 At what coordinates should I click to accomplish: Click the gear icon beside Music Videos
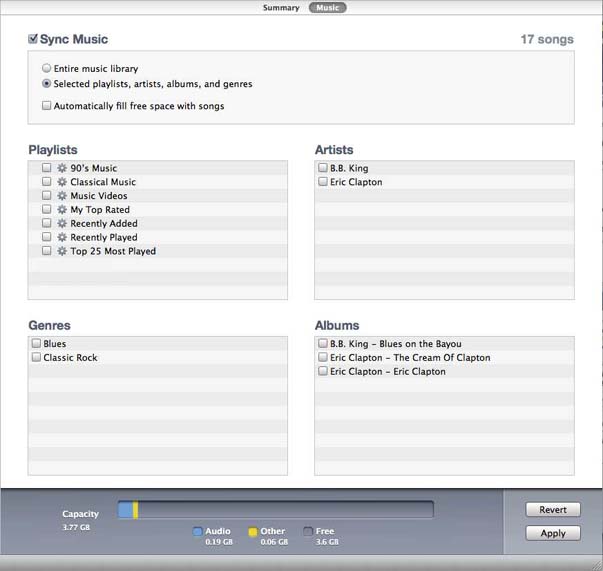pyautogui.click(x=62, y=196)
